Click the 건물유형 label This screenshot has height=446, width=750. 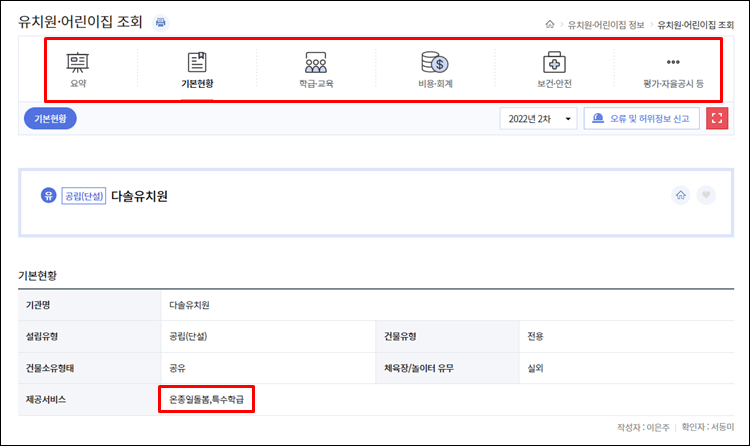(400, 336)
